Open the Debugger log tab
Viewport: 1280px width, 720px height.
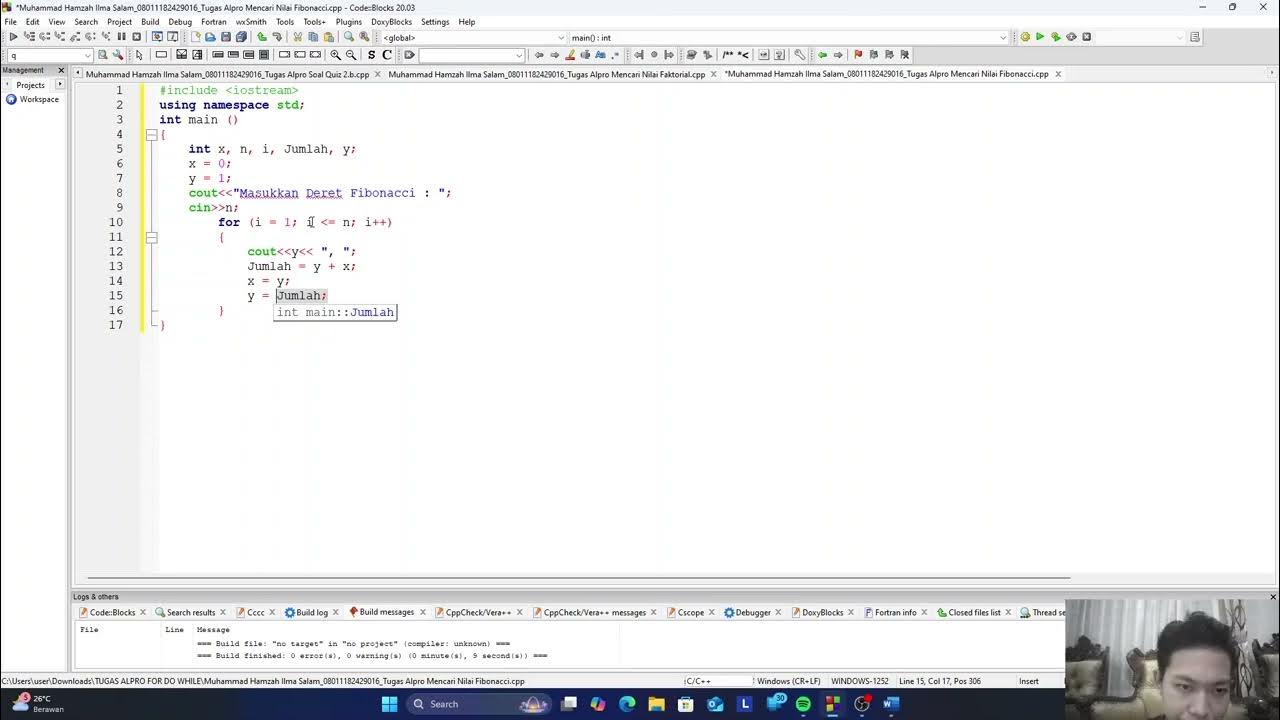pos(753,612)
